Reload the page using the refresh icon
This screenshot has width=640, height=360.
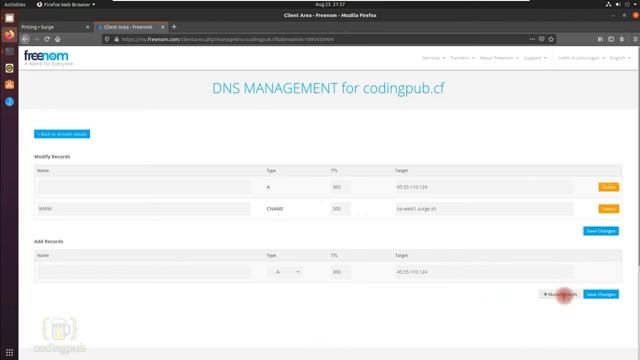pos(47,39)
